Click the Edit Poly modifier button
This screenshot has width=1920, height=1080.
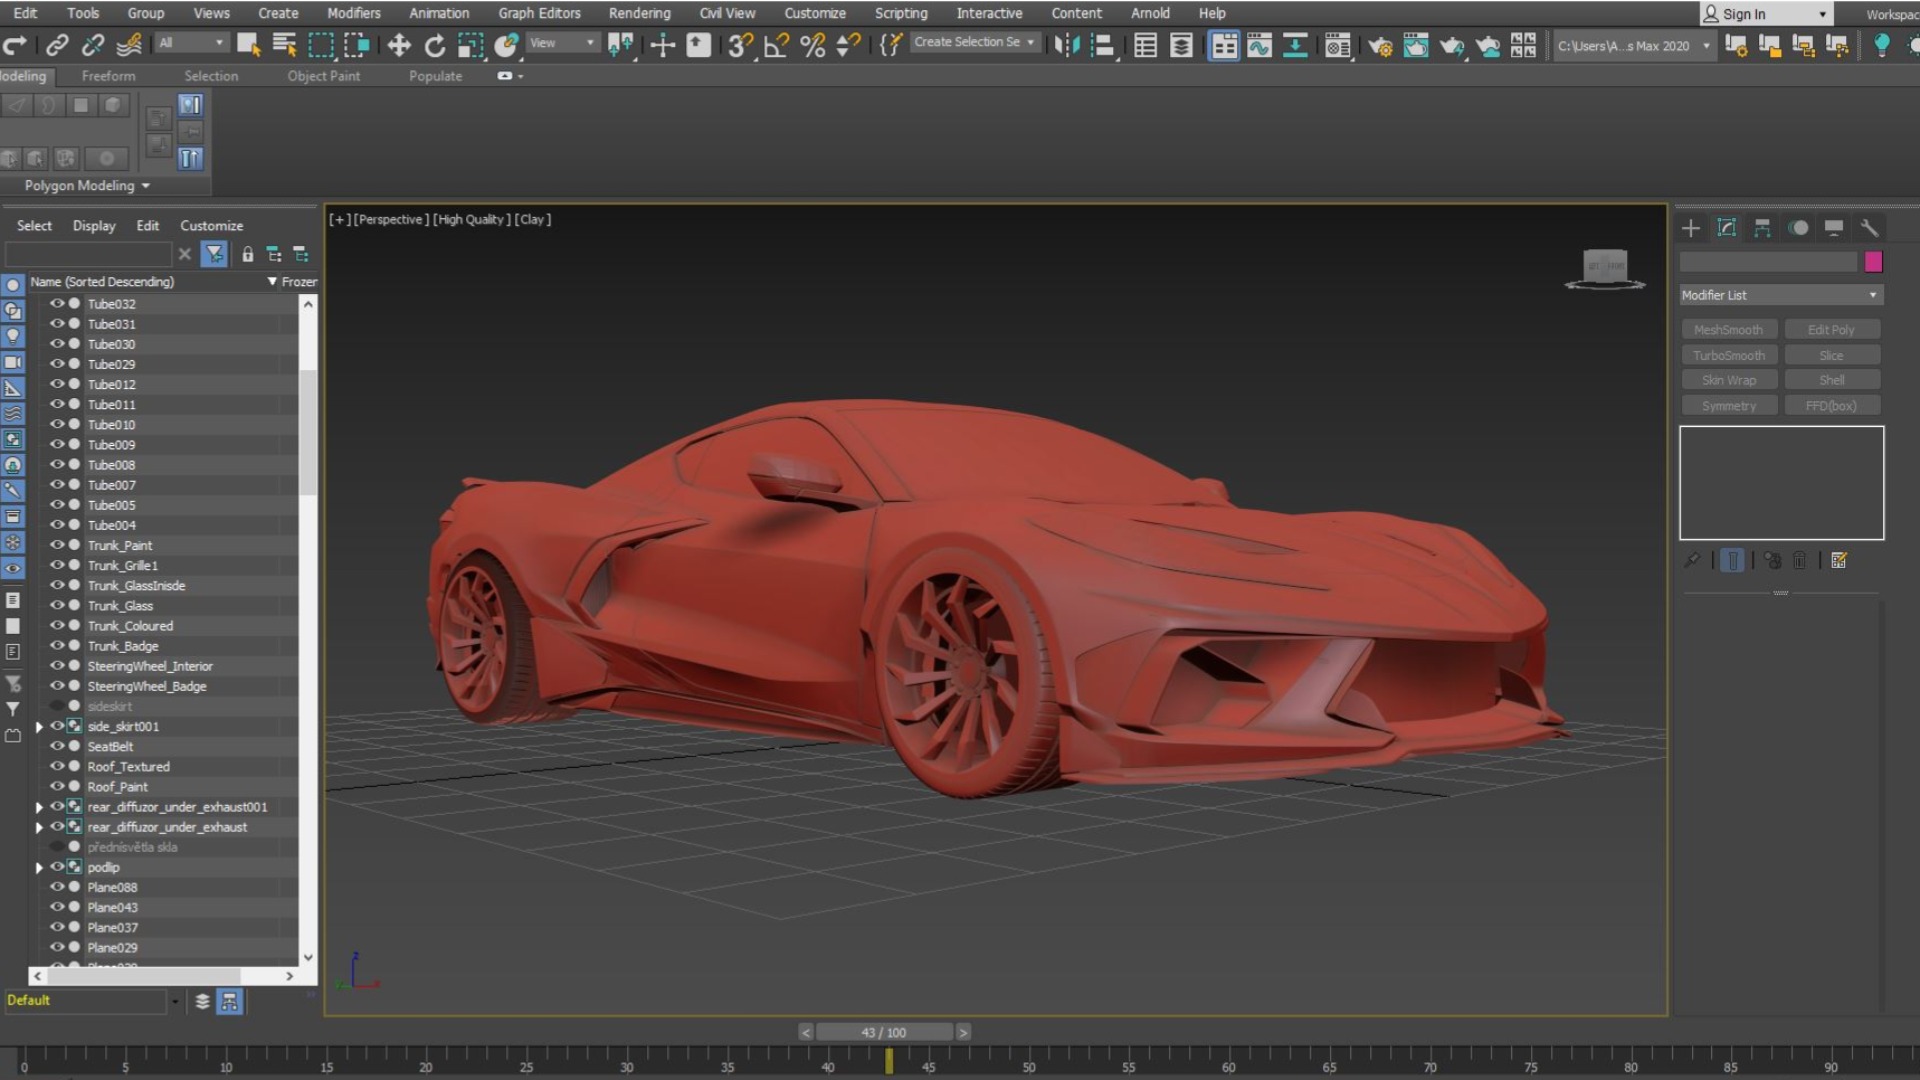point(1830,330)
